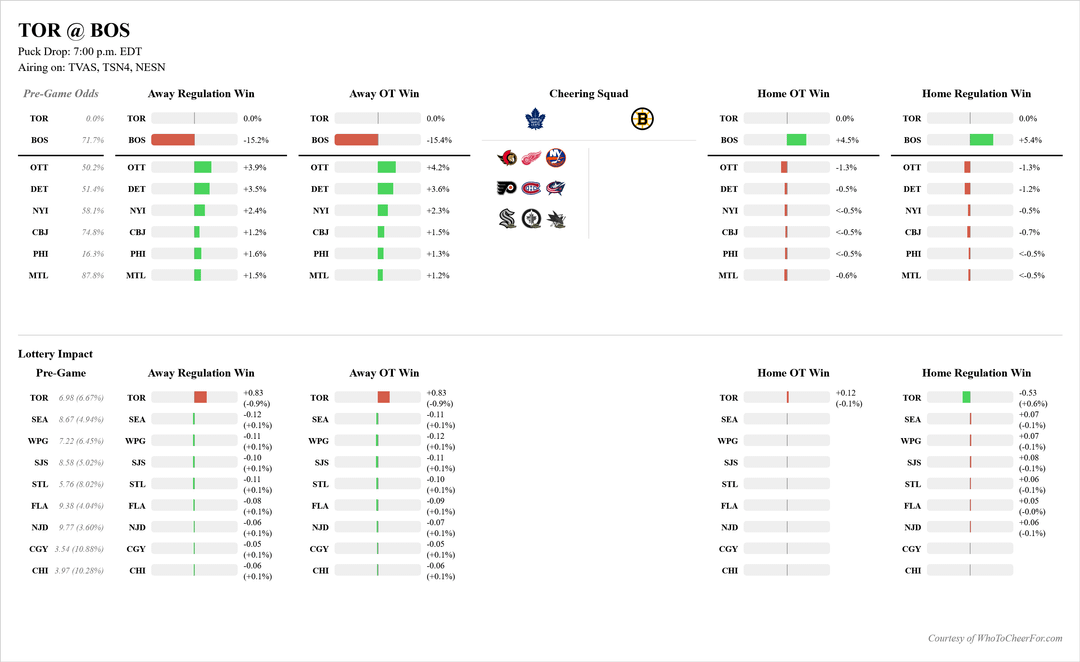Click the Pre-Game Odds heading
The height and width of the screenshot is (662, 1080).
coord(61,94)
